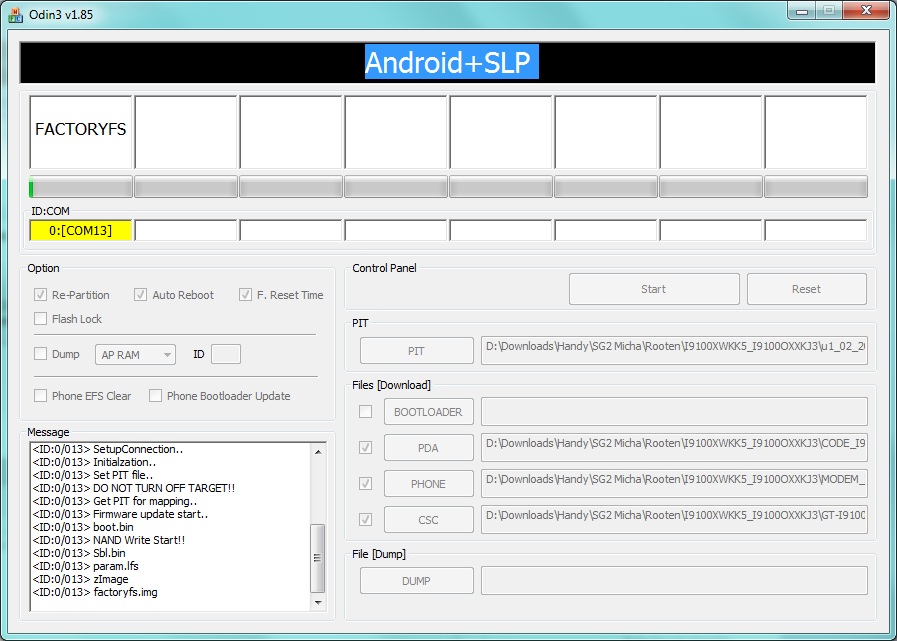Close the Odin3 window
The image size is (897, 641).
(x=866, y=11)
